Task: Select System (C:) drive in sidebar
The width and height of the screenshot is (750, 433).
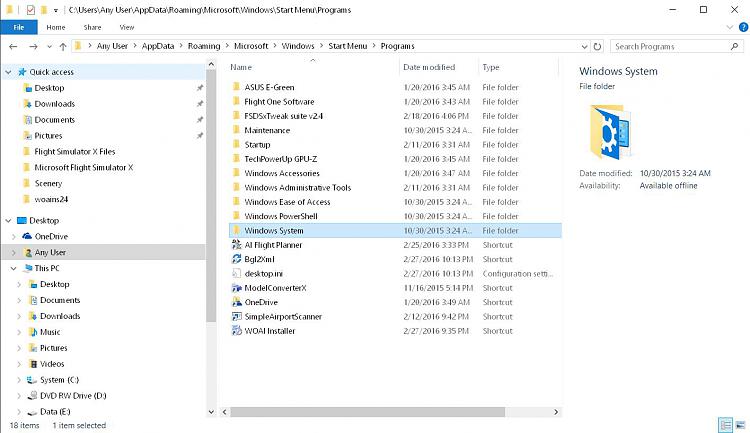Action: (x=53, y=380)
